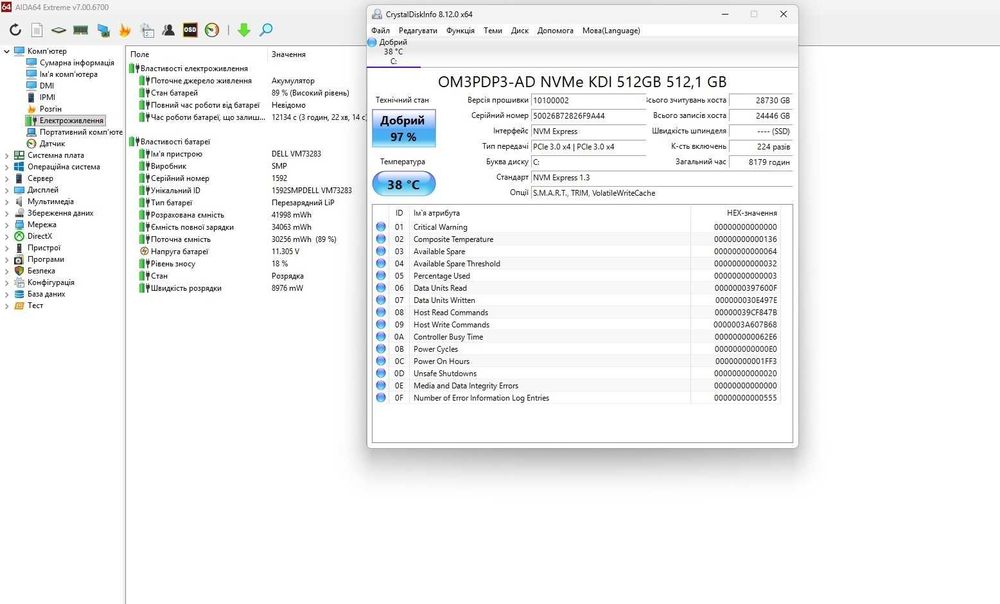This screenshot has width=1000, height=604.
Task: Click the serial number field 50026B72826F9A44
Action: (x=588, y=115)
